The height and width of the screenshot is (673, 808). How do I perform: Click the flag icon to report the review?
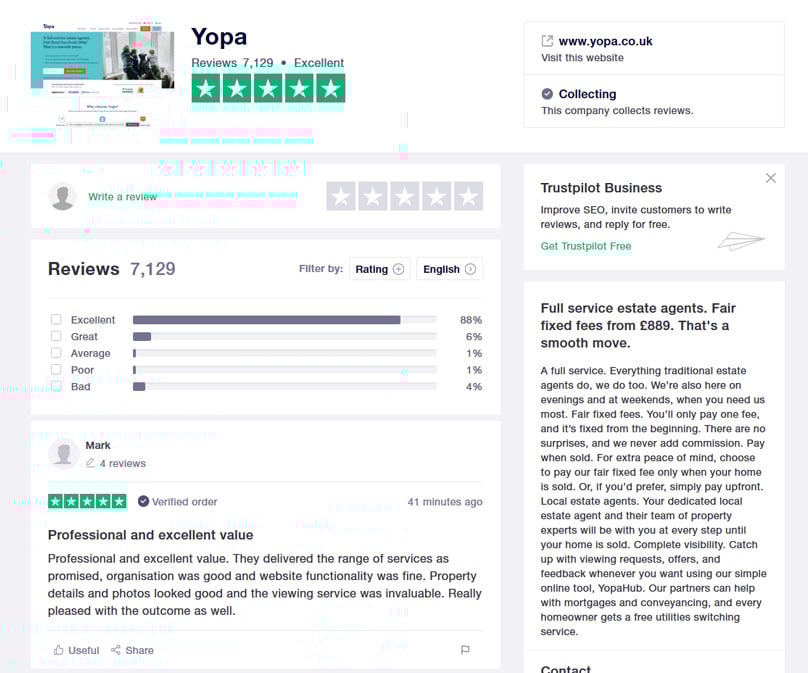coord(465,650)
